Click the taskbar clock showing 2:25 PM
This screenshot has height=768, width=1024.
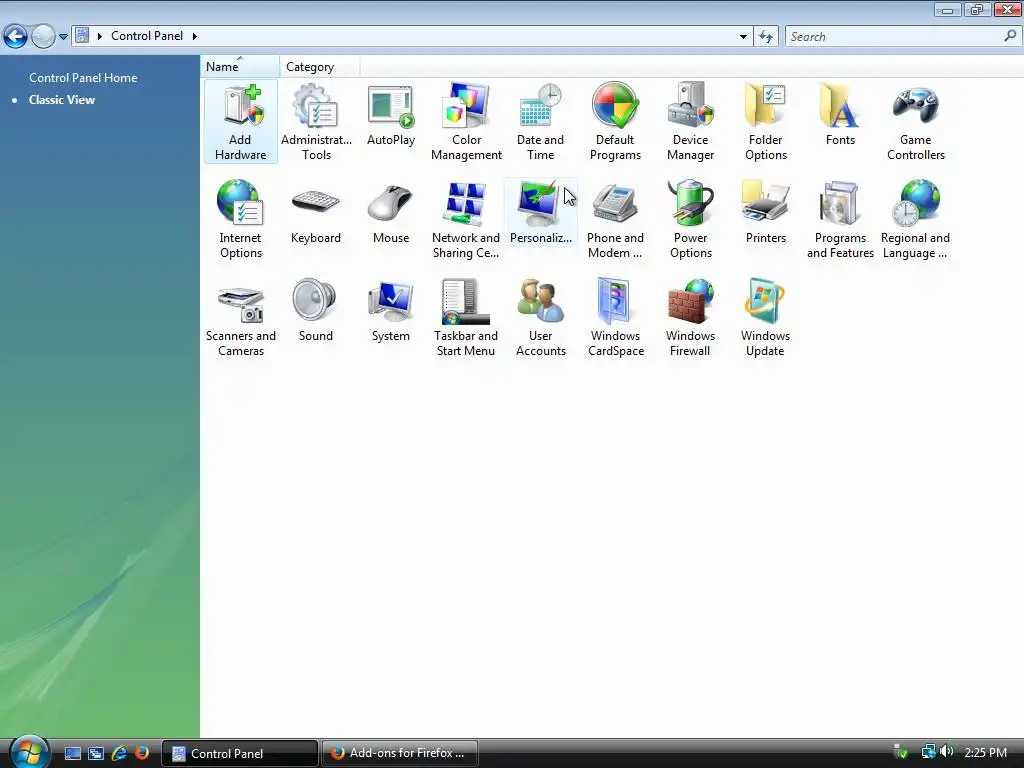coord(985,753)
